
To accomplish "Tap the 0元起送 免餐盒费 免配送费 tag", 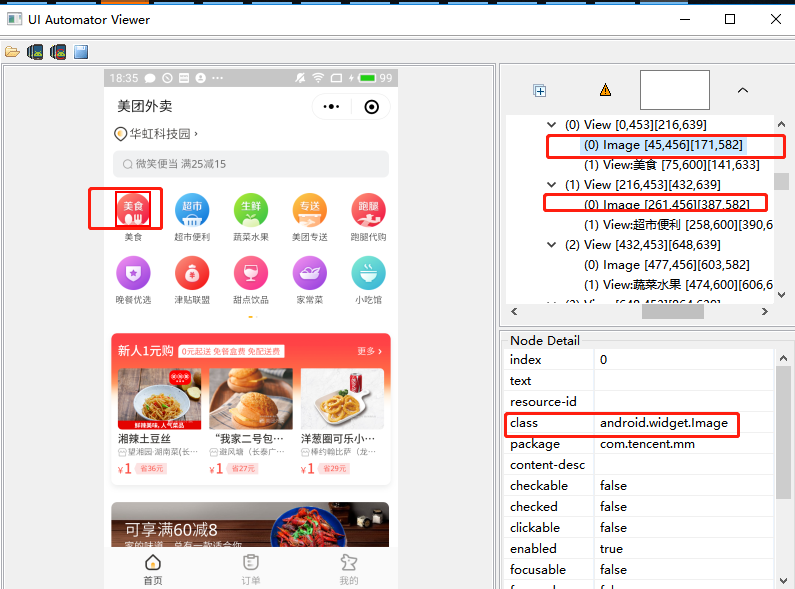I will (231, 351).
